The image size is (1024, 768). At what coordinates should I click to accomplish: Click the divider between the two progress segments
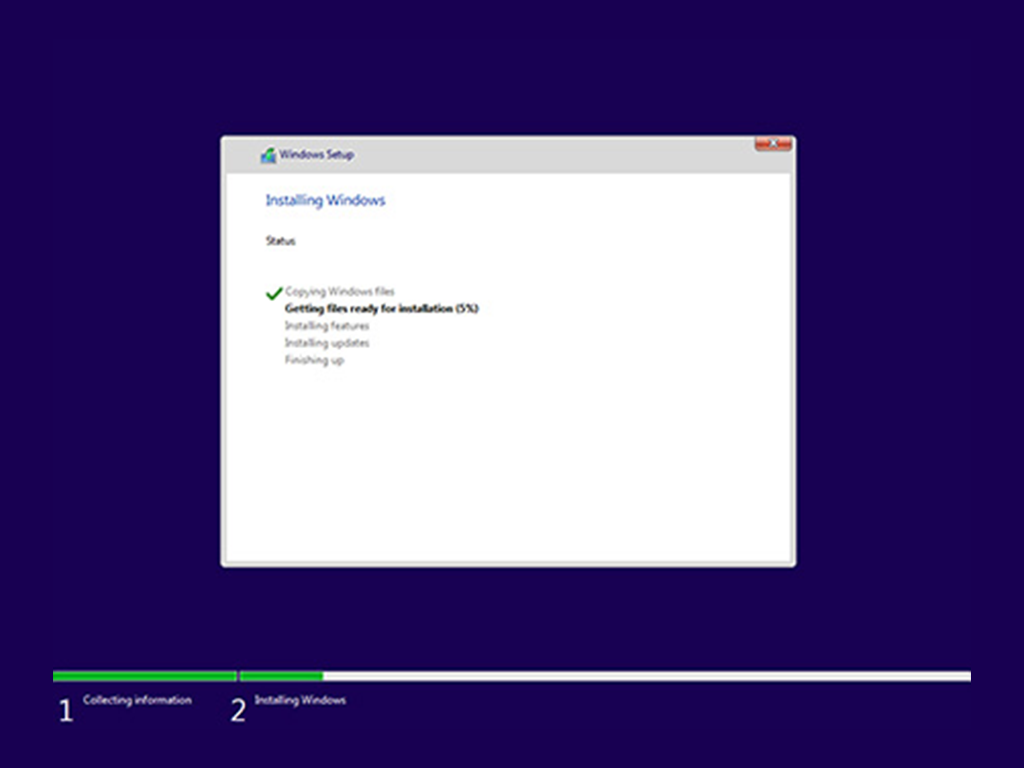pyautogui.click(x=238, y=677)
